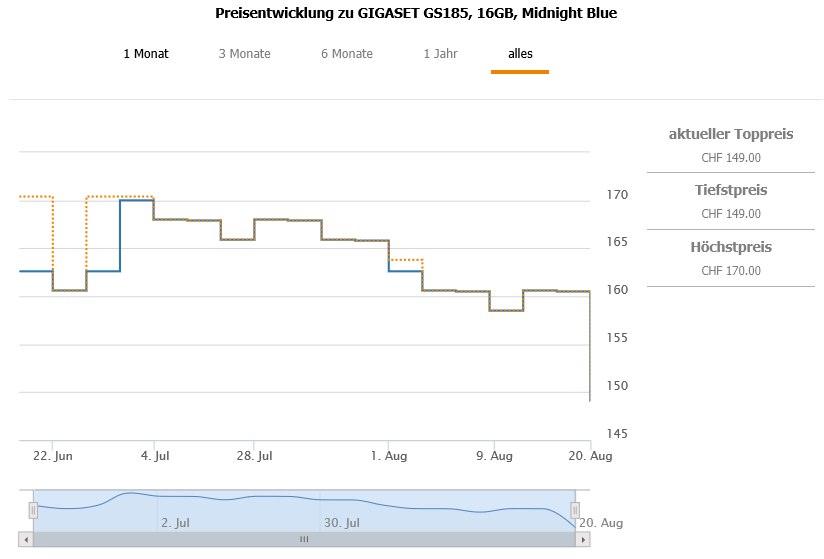Screen dimensions: 824x559
Task: Click the 28. Jul x-axis label
Action: pos(256,456)
